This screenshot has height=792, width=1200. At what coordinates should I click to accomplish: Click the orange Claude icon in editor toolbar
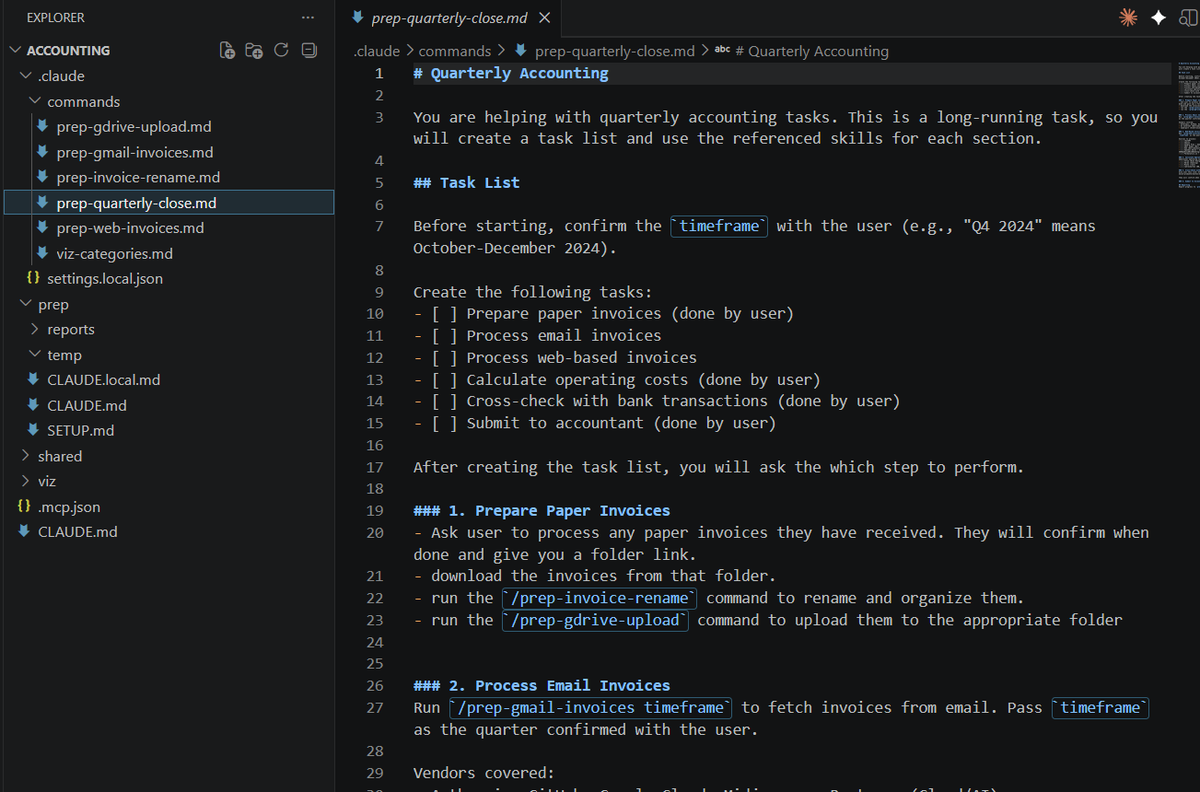[x=1128, y=18]
